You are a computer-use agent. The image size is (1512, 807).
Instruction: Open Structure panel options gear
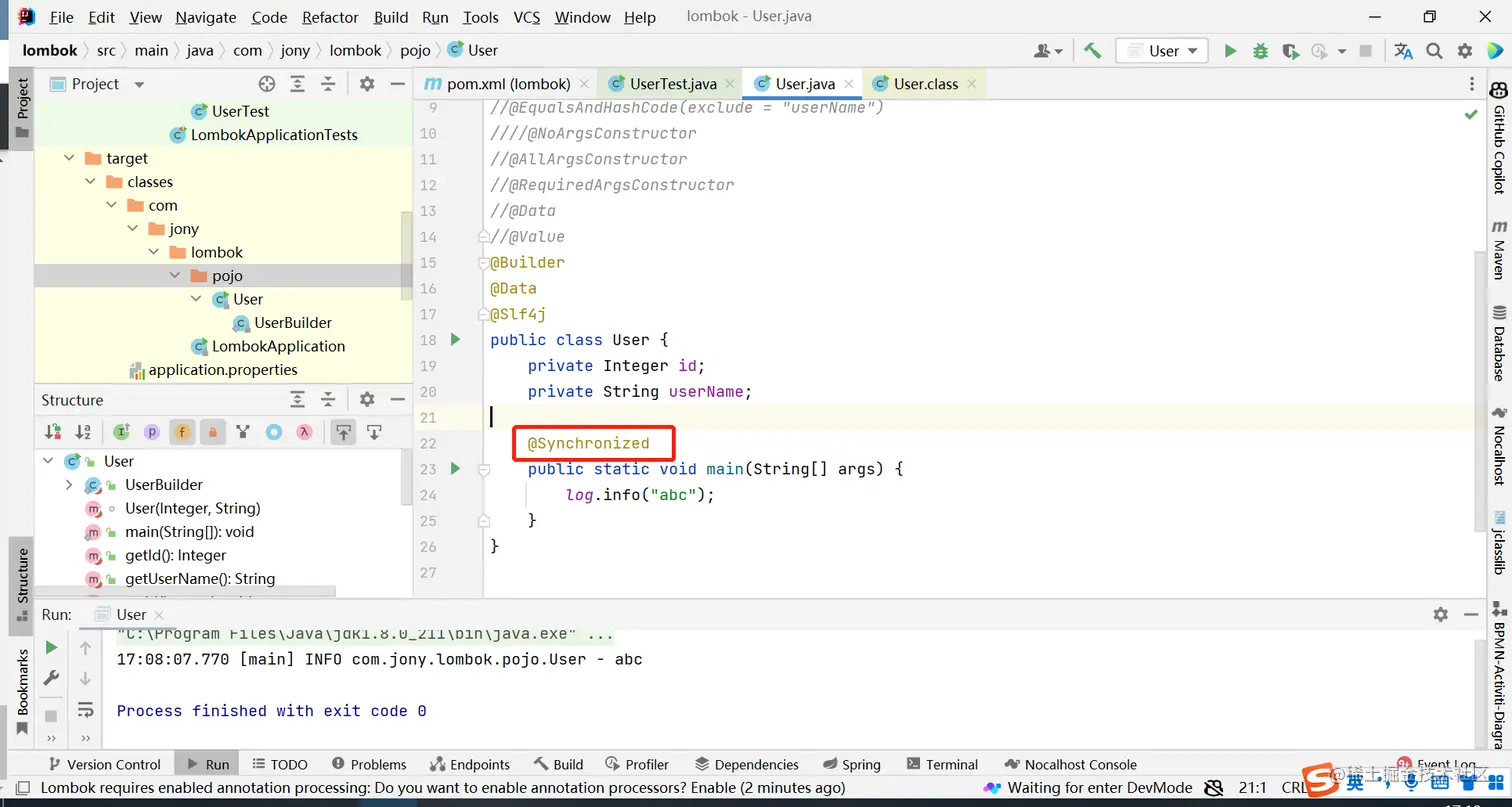tap(367, 400)
